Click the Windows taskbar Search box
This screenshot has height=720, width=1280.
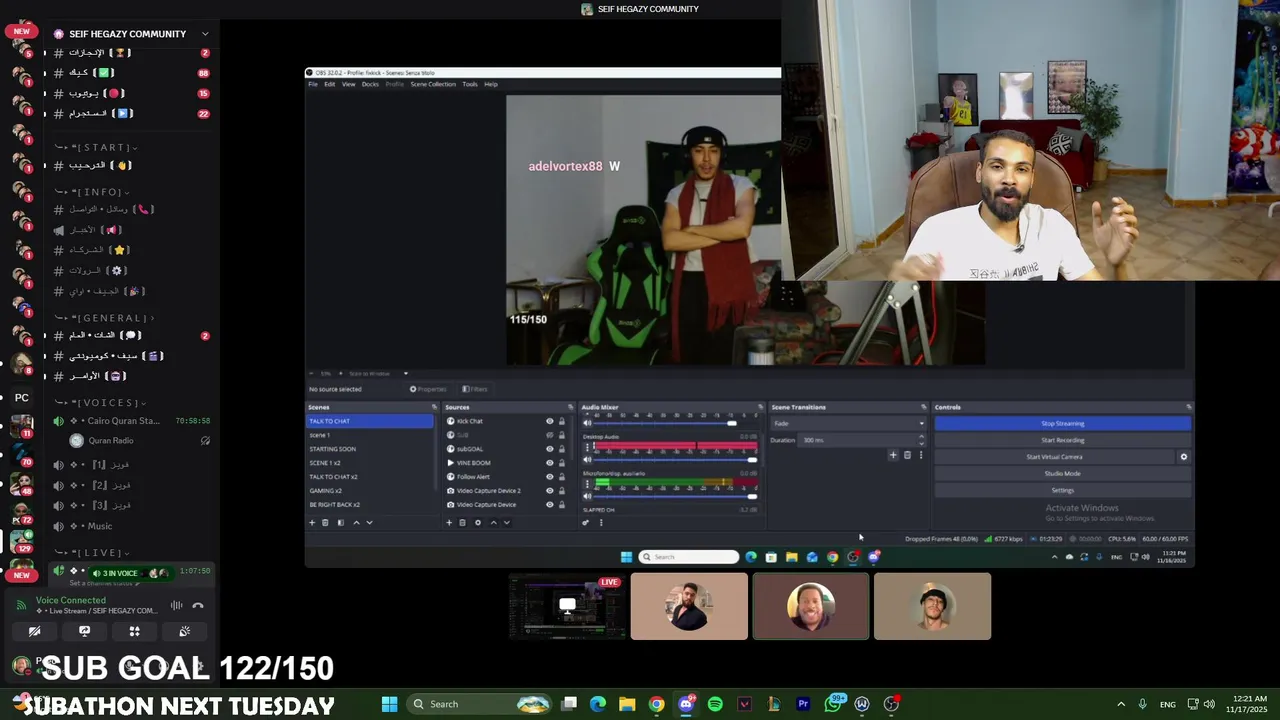point(480,704)
